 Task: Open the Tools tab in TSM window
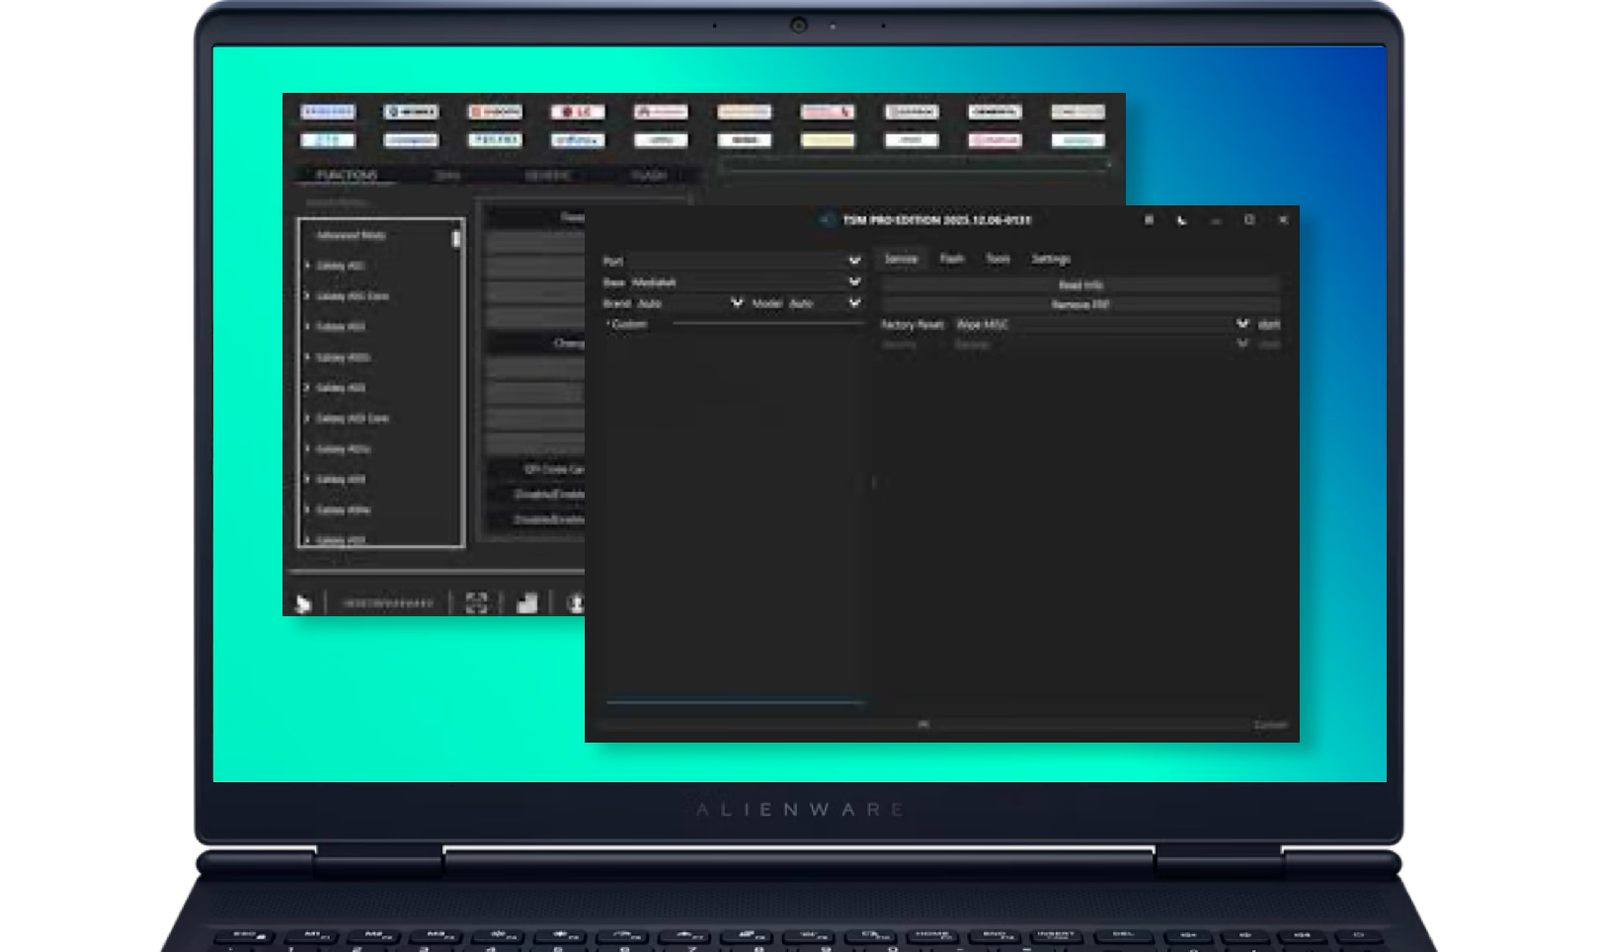998,259
